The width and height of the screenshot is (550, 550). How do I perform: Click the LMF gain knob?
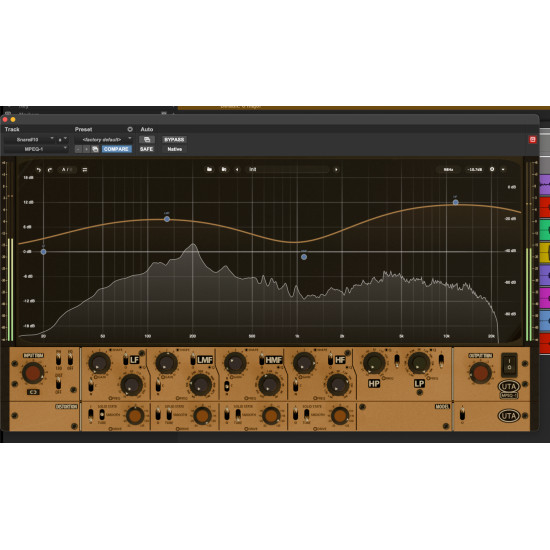[166, 363]
